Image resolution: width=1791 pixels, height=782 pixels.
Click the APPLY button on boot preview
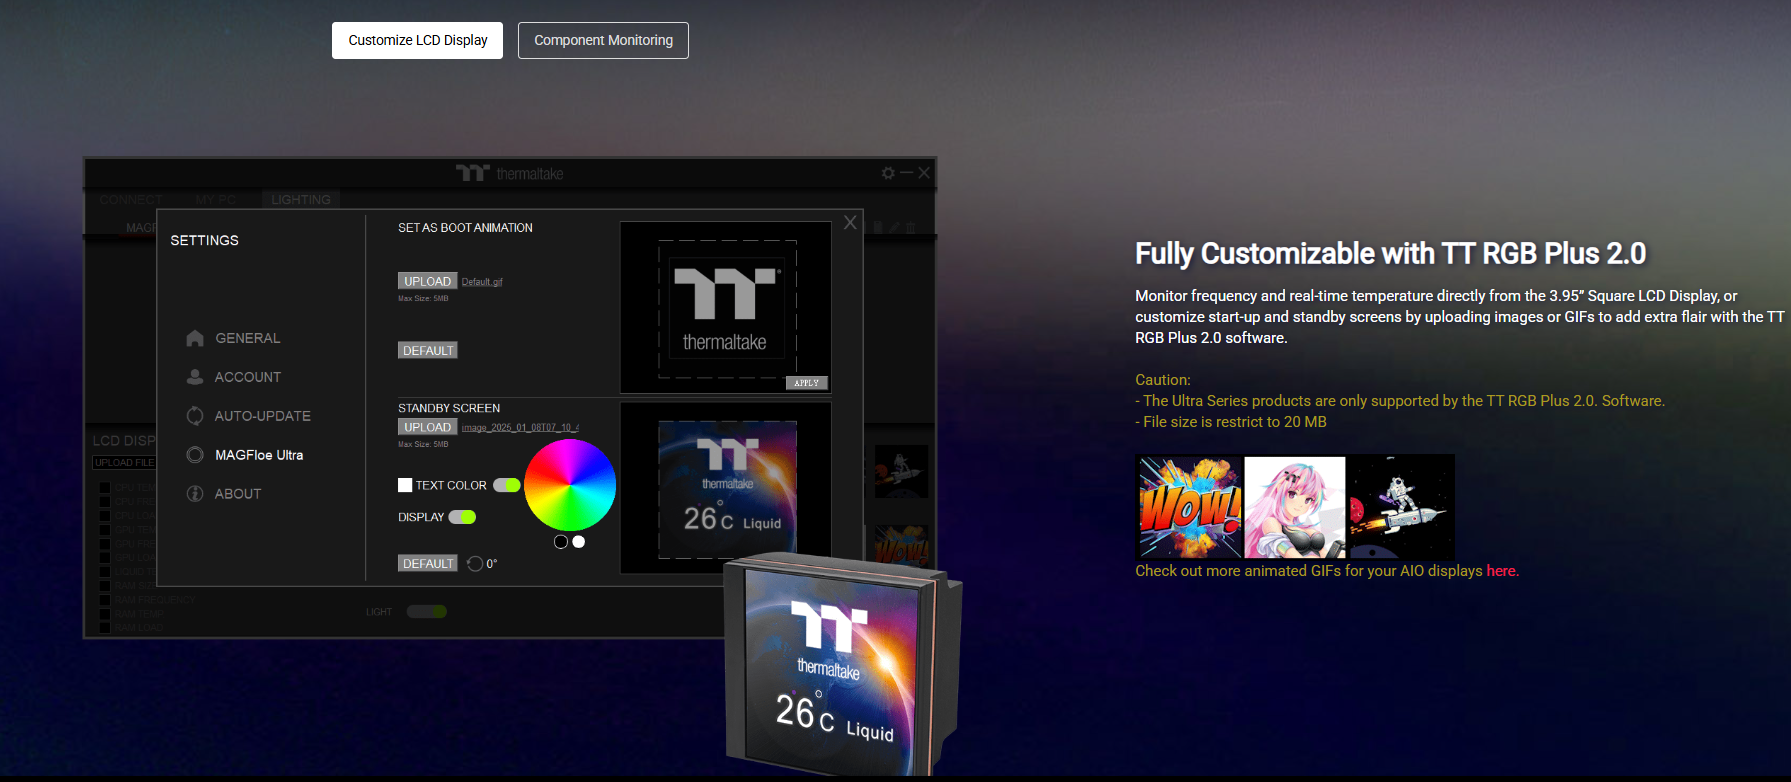point(806,383)
